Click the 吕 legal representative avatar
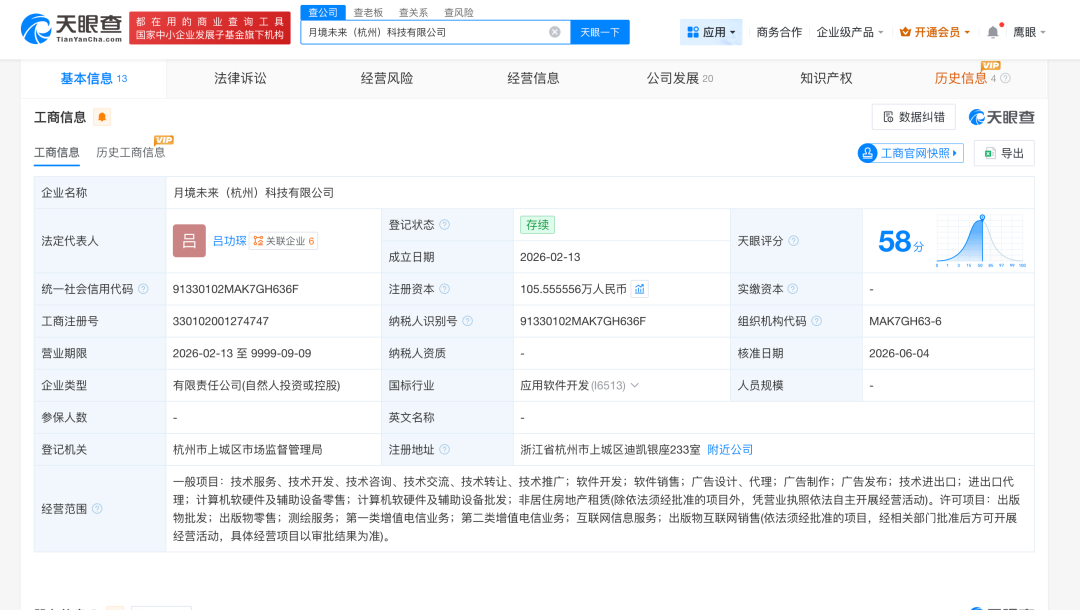This screenshot has width=1080, height=610. (189, 241)
